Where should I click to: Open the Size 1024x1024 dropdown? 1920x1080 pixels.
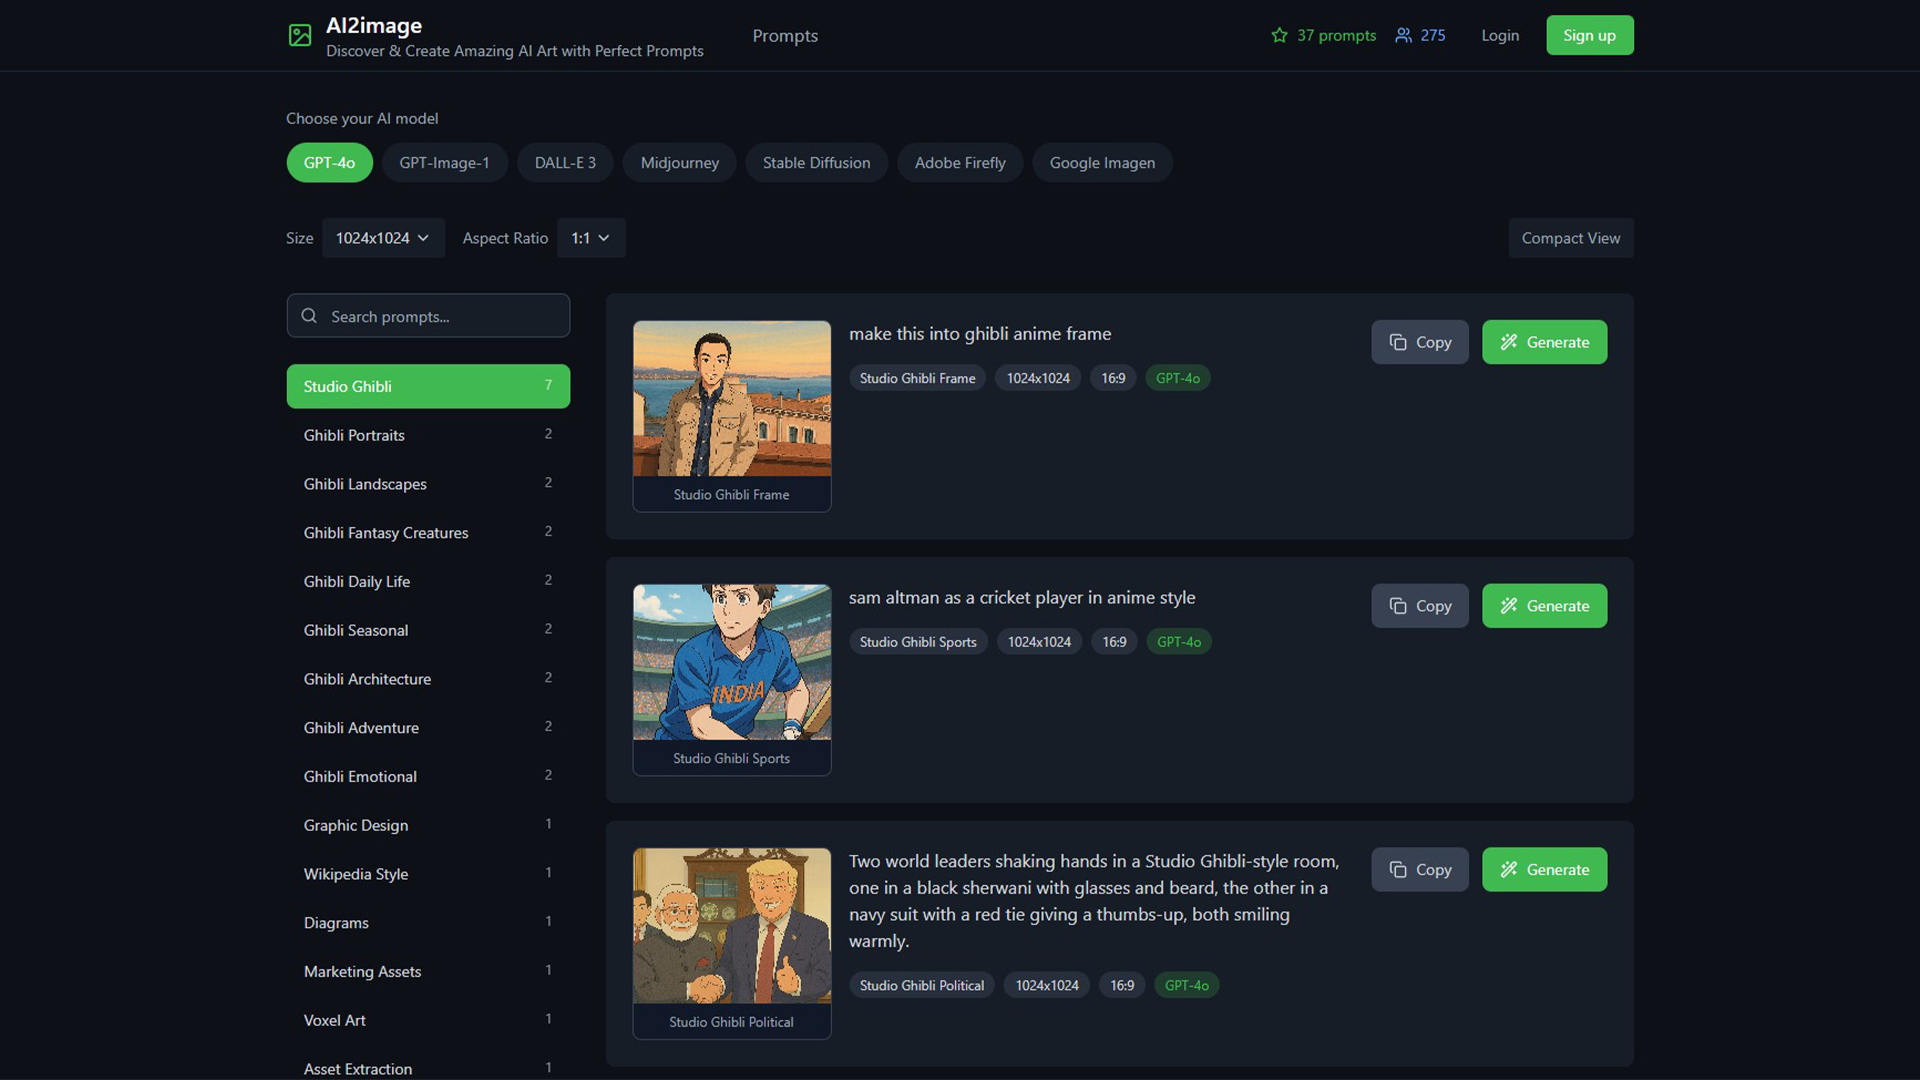pyautogui.click(x=383, y=238)
